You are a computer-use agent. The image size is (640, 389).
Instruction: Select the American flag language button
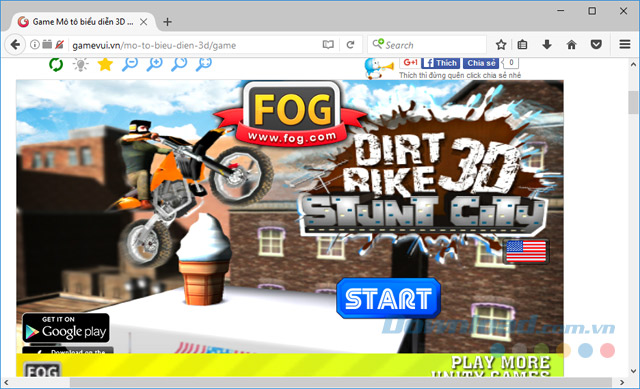pyautogui.click(x=526, y=251)
